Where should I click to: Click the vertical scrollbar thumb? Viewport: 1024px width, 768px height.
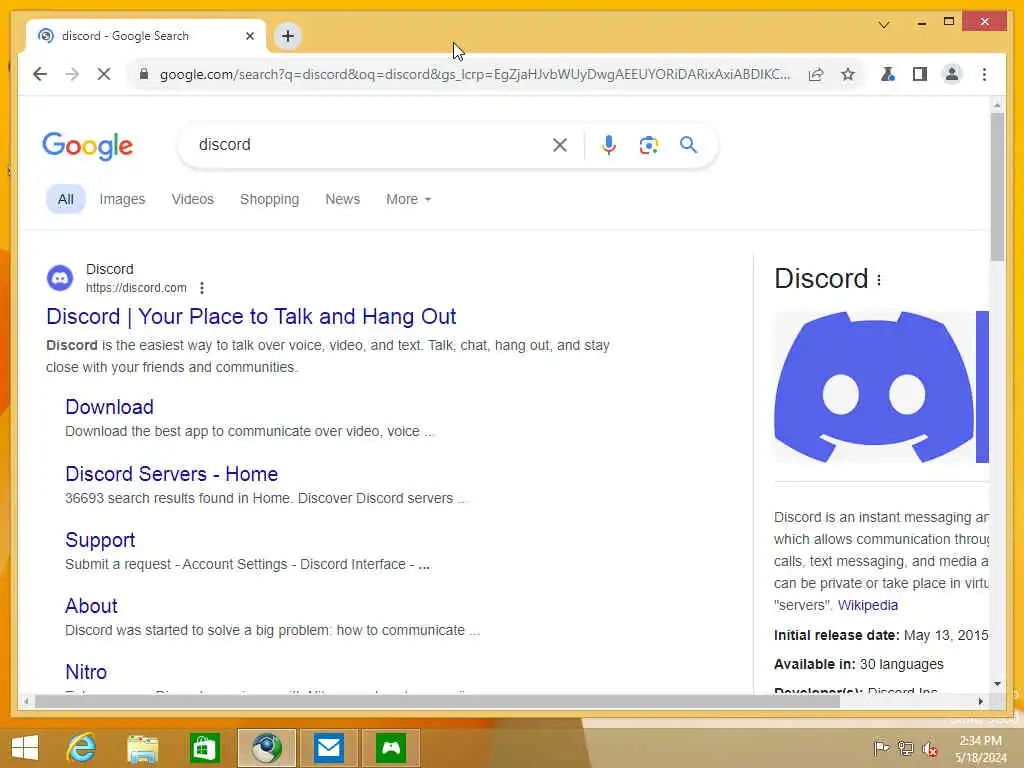(997, 187)
